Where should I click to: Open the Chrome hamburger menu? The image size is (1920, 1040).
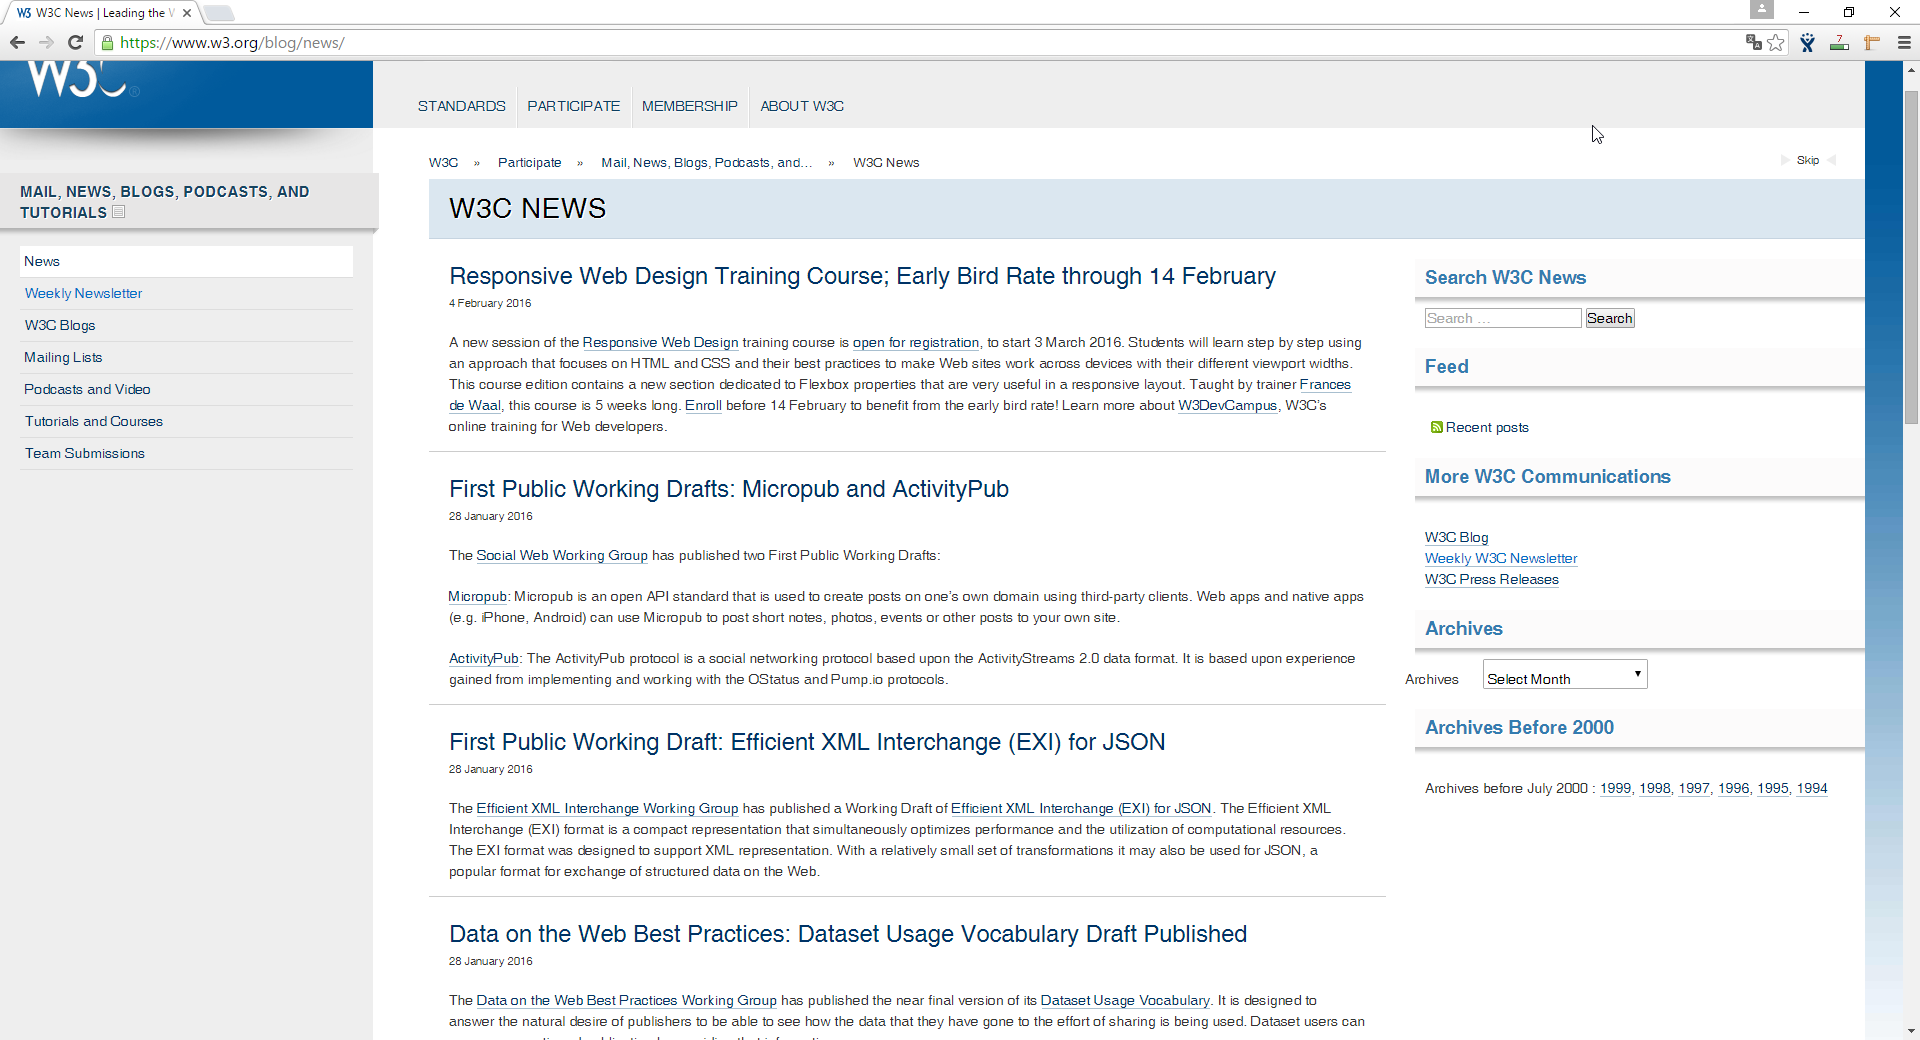1904,42
